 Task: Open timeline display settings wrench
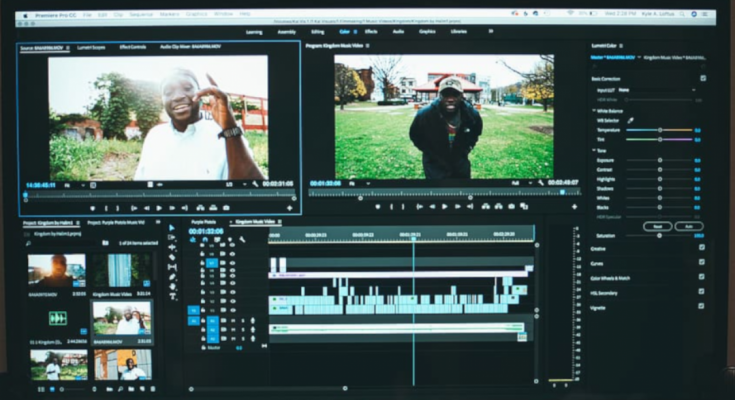click(x=242, y=240)
